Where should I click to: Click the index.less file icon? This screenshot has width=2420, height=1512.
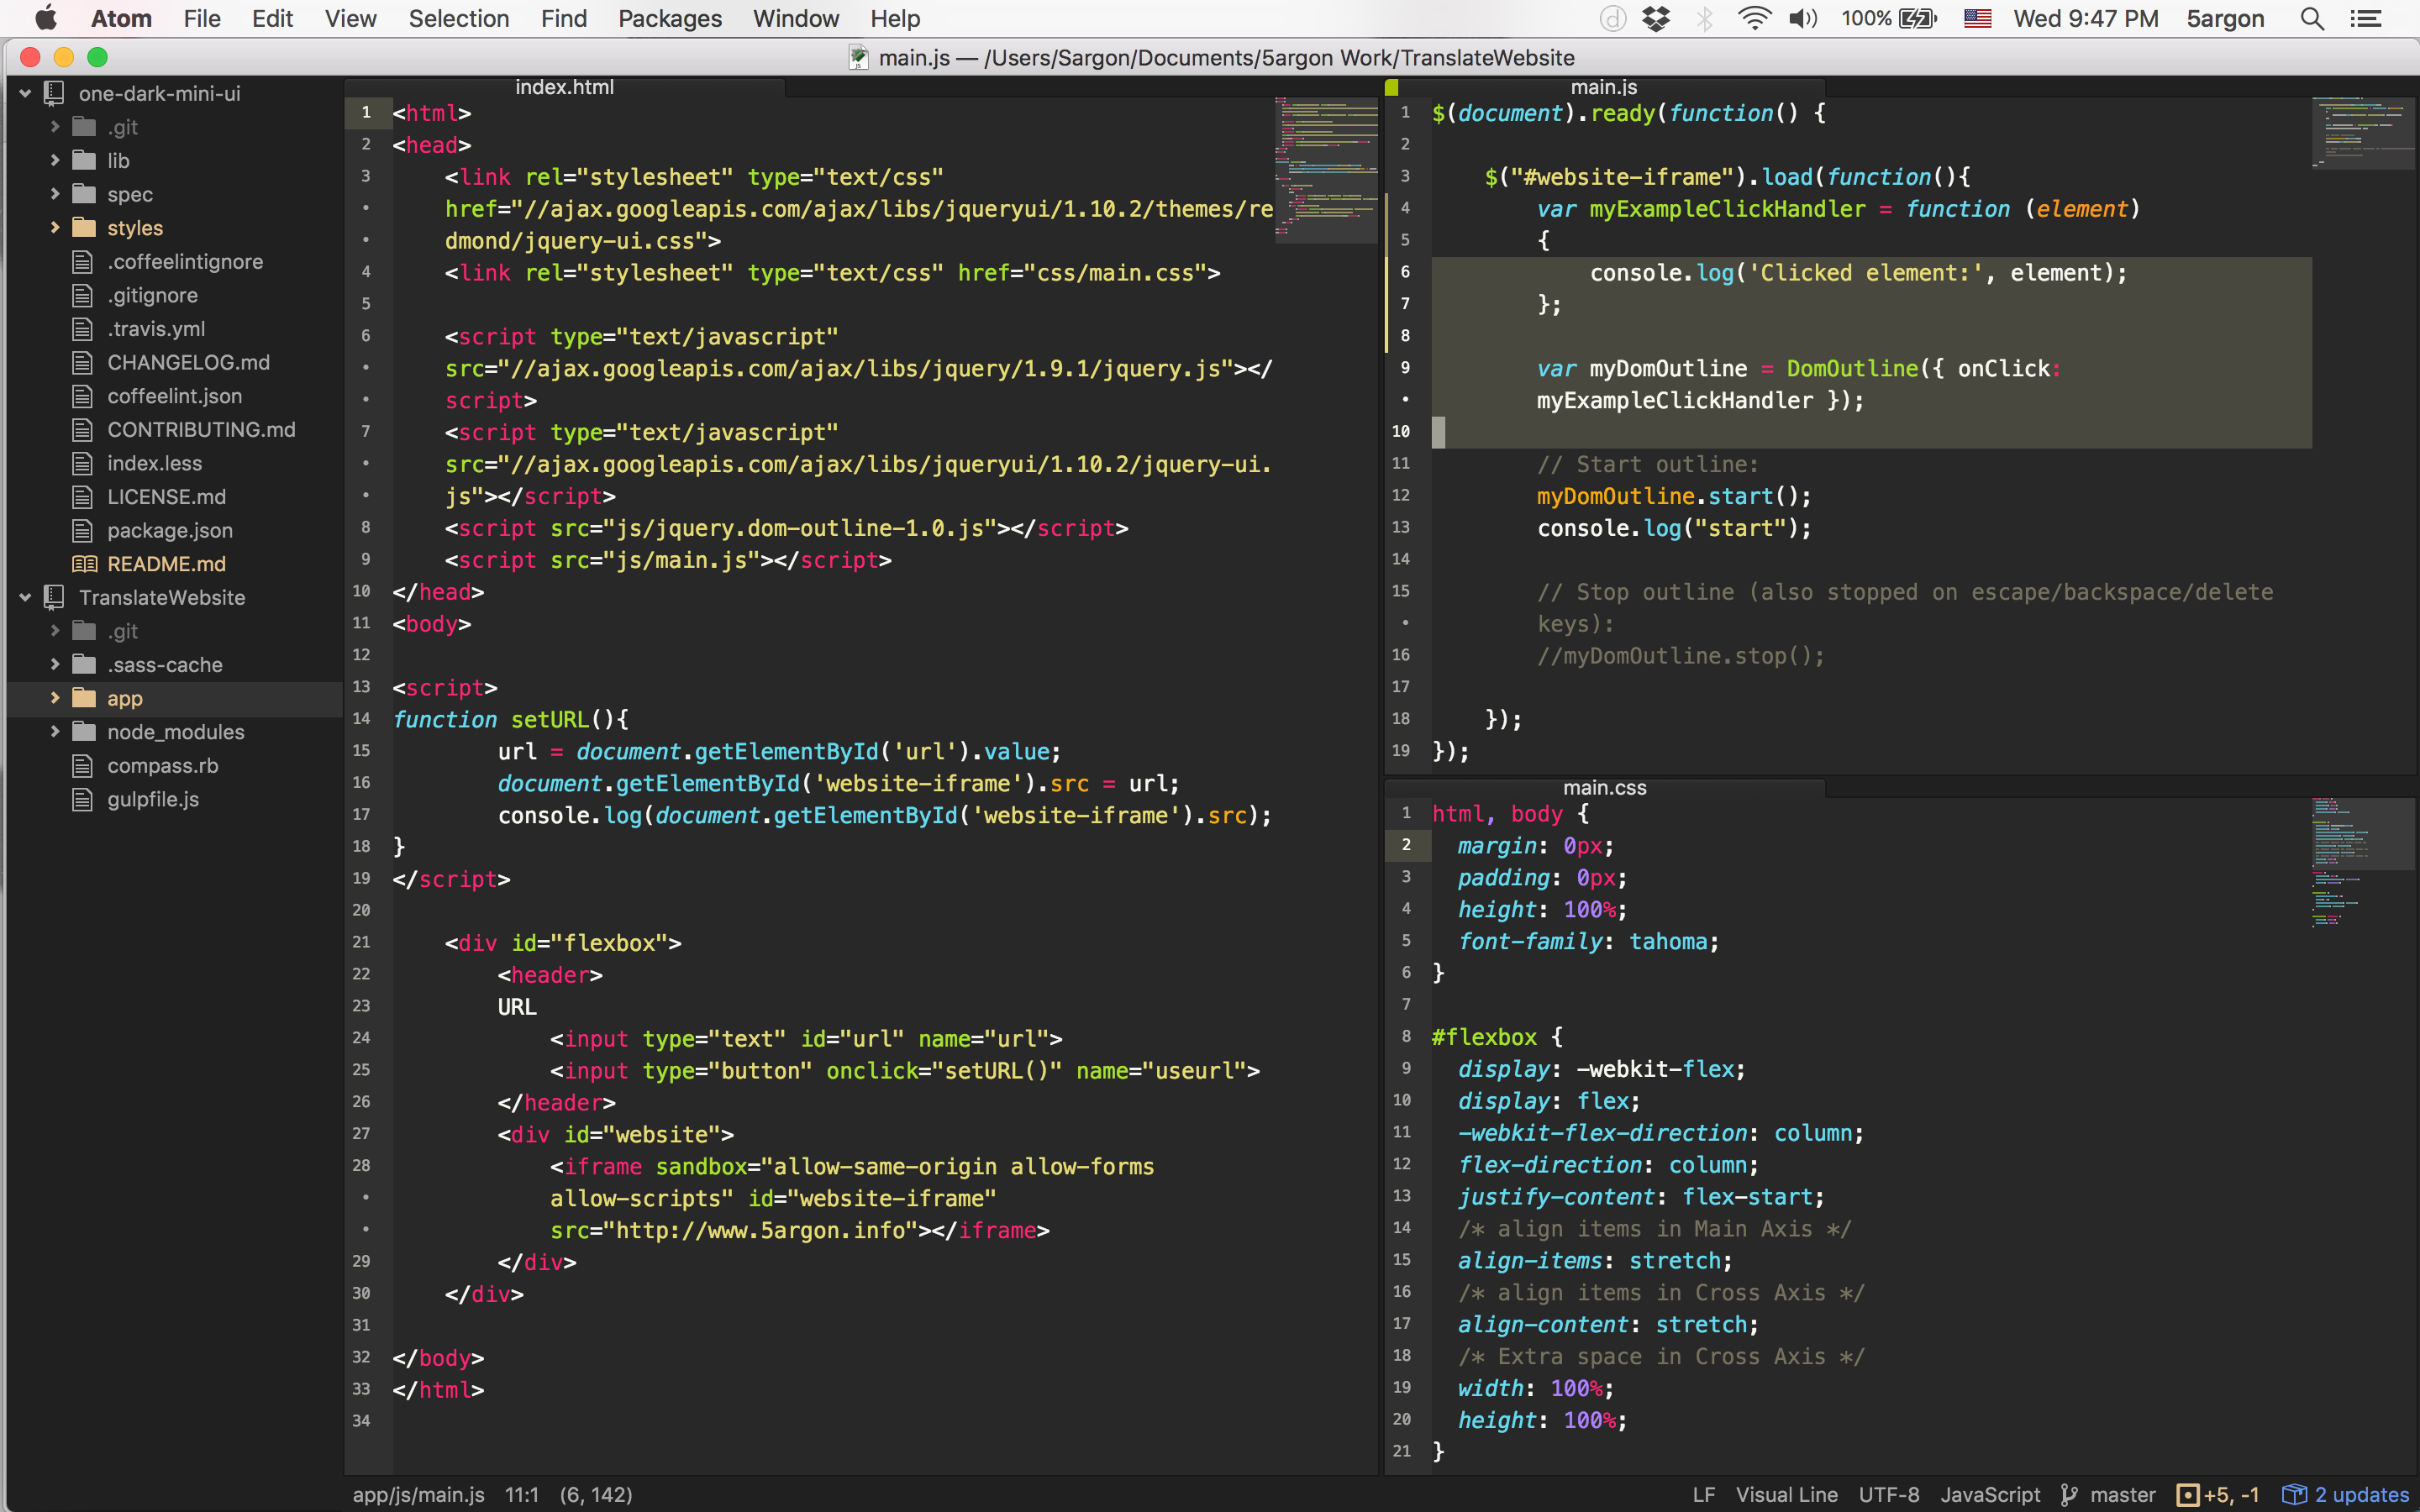coord(83,463)
